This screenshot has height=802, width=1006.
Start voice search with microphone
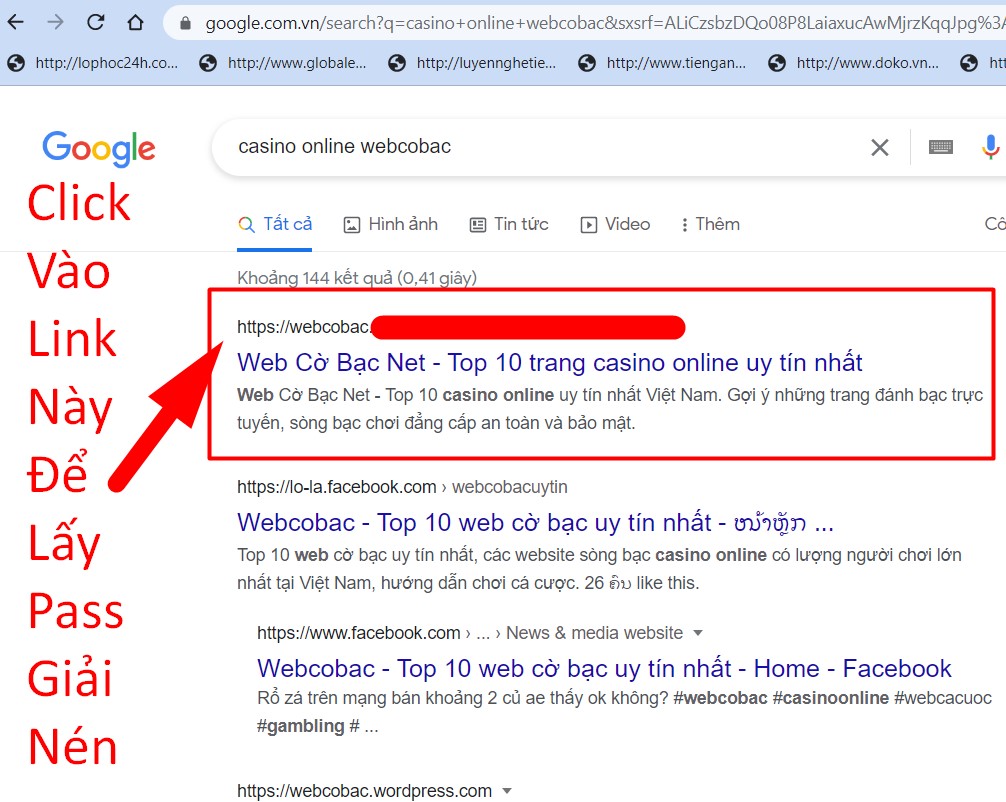pos(990,147)
